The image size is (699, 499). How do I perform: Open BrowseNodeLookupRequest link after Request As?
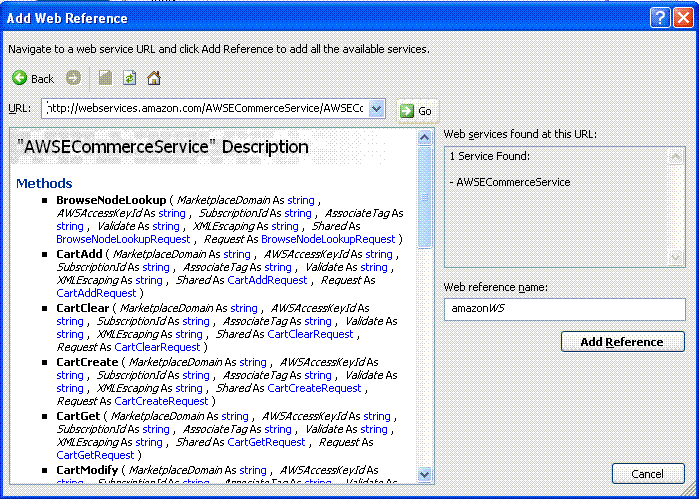point(328,239)
